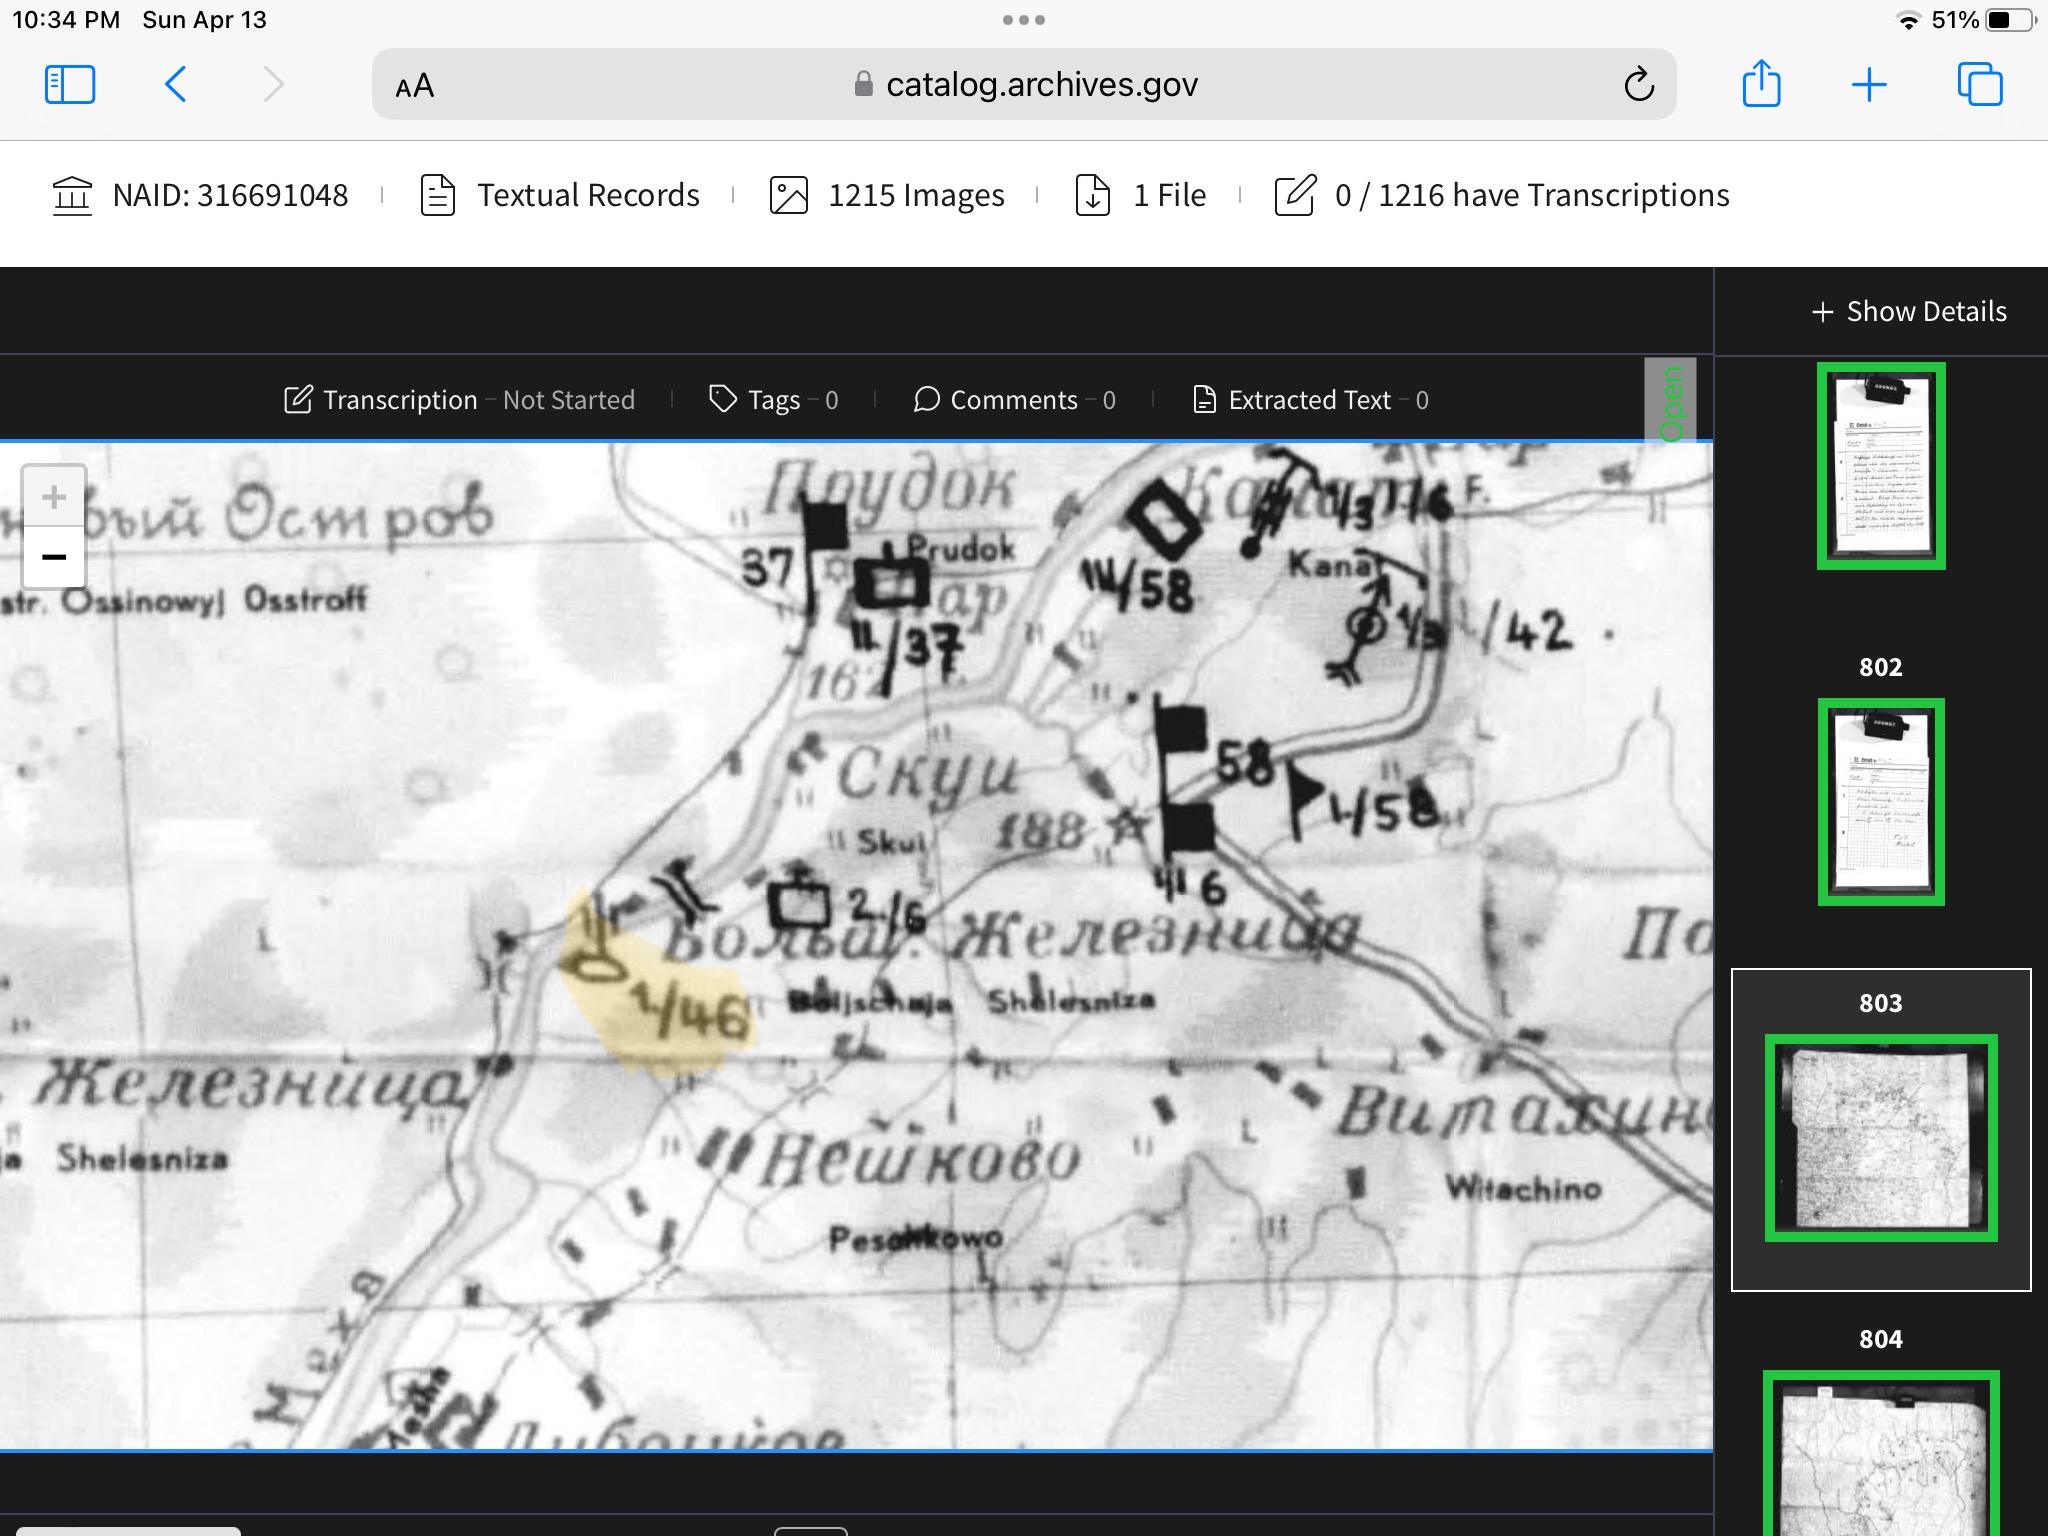Toggle the Safari sidebar icon
Image resolution: width=2048 pixels, height=1536 pixels.
click(70, 85)
